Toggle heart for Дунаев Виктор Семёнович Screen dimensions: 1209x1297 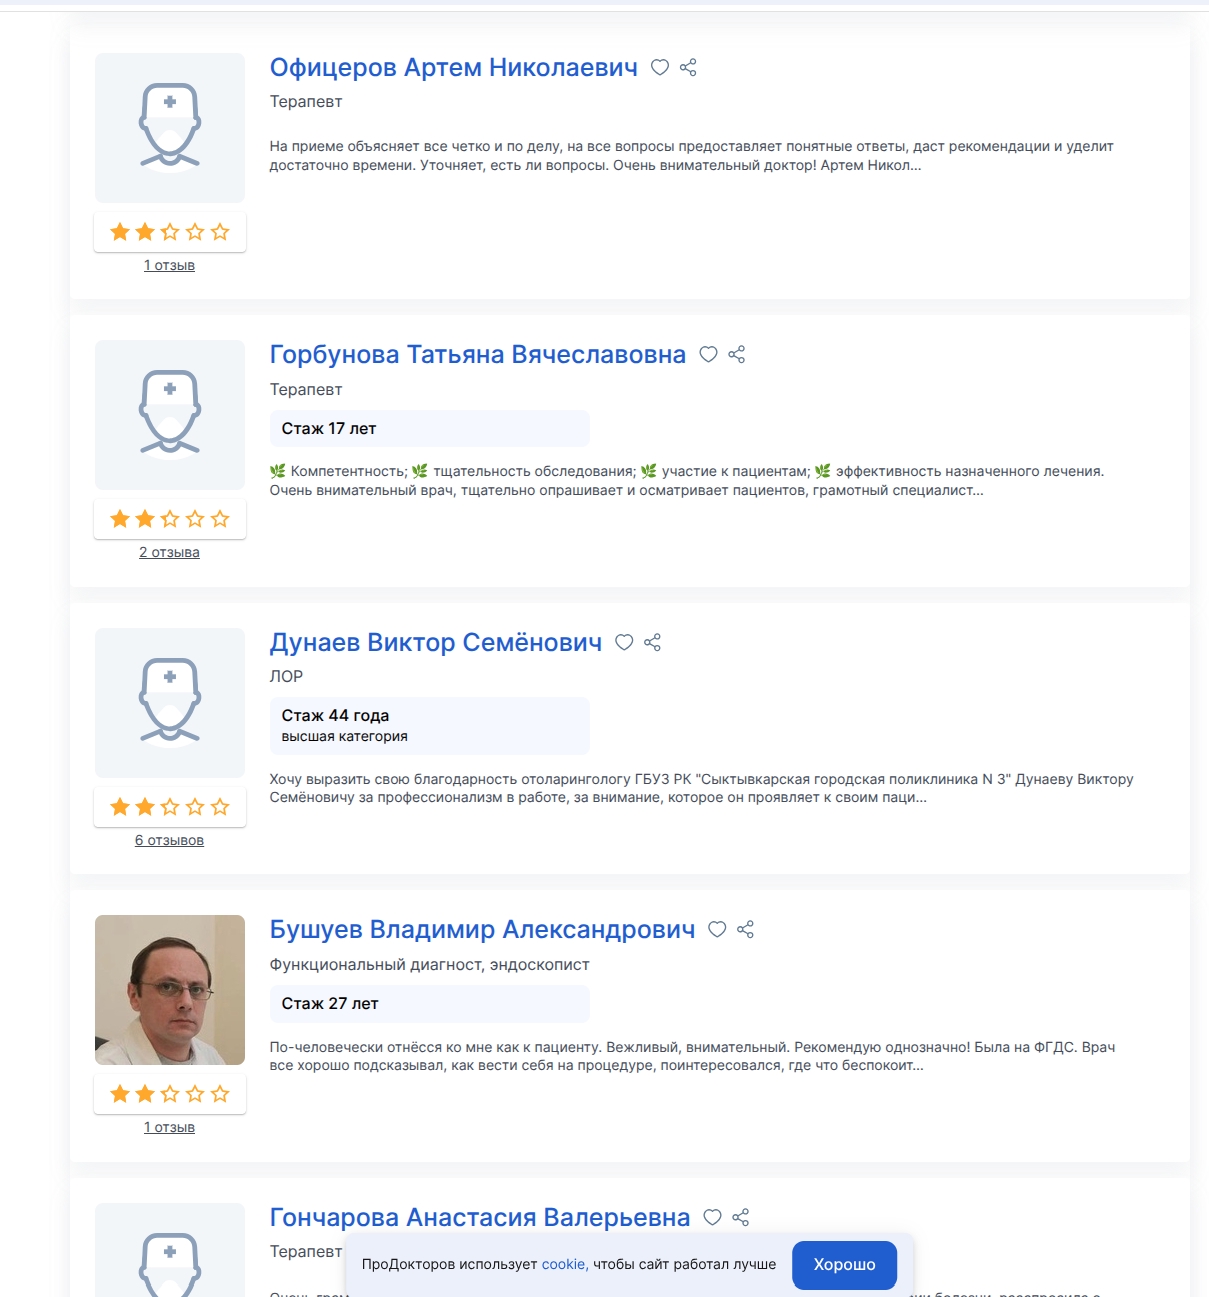click(624, 643)
